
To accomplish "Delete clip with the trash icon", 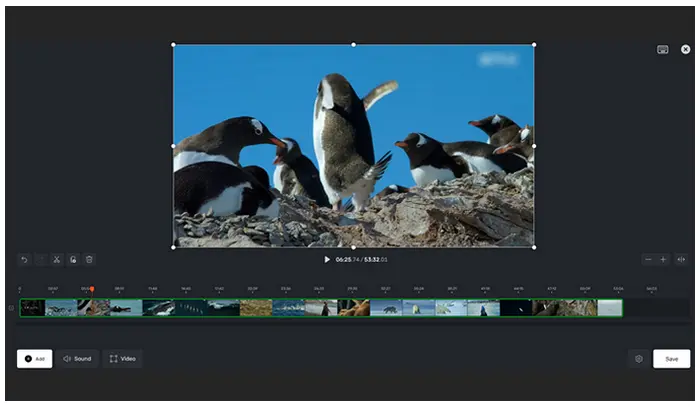I will (89, 259).
